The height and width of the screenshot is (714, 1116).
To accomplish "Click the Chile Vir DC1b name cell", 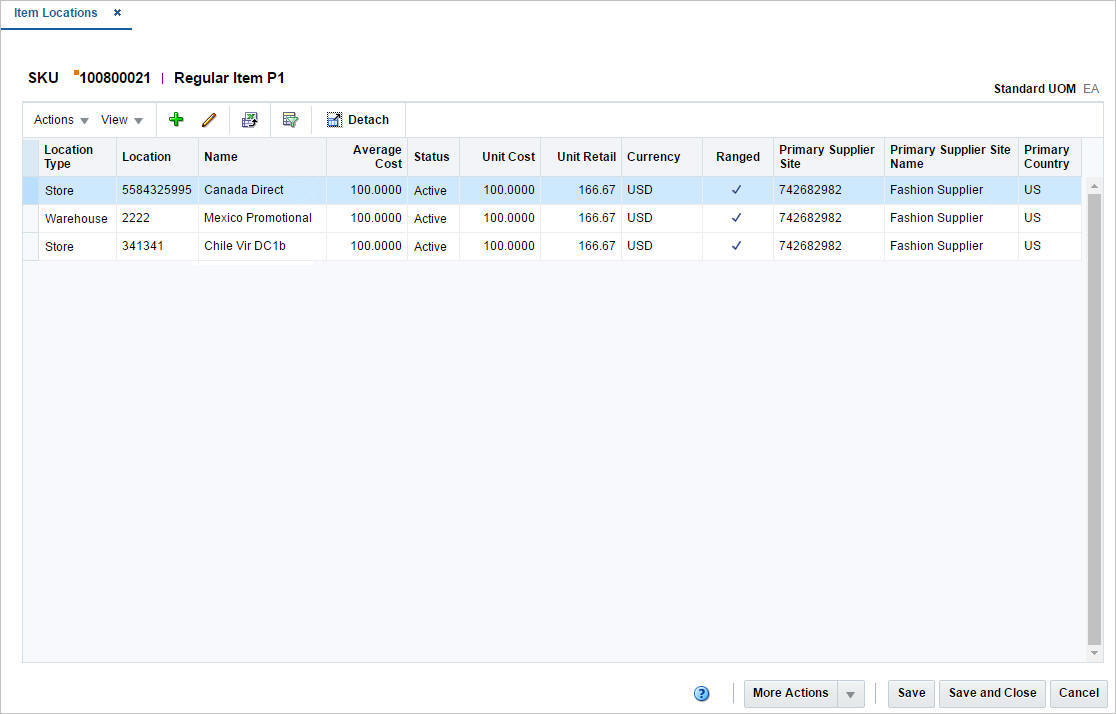I will pyautogui.click(x=262, y=246).
